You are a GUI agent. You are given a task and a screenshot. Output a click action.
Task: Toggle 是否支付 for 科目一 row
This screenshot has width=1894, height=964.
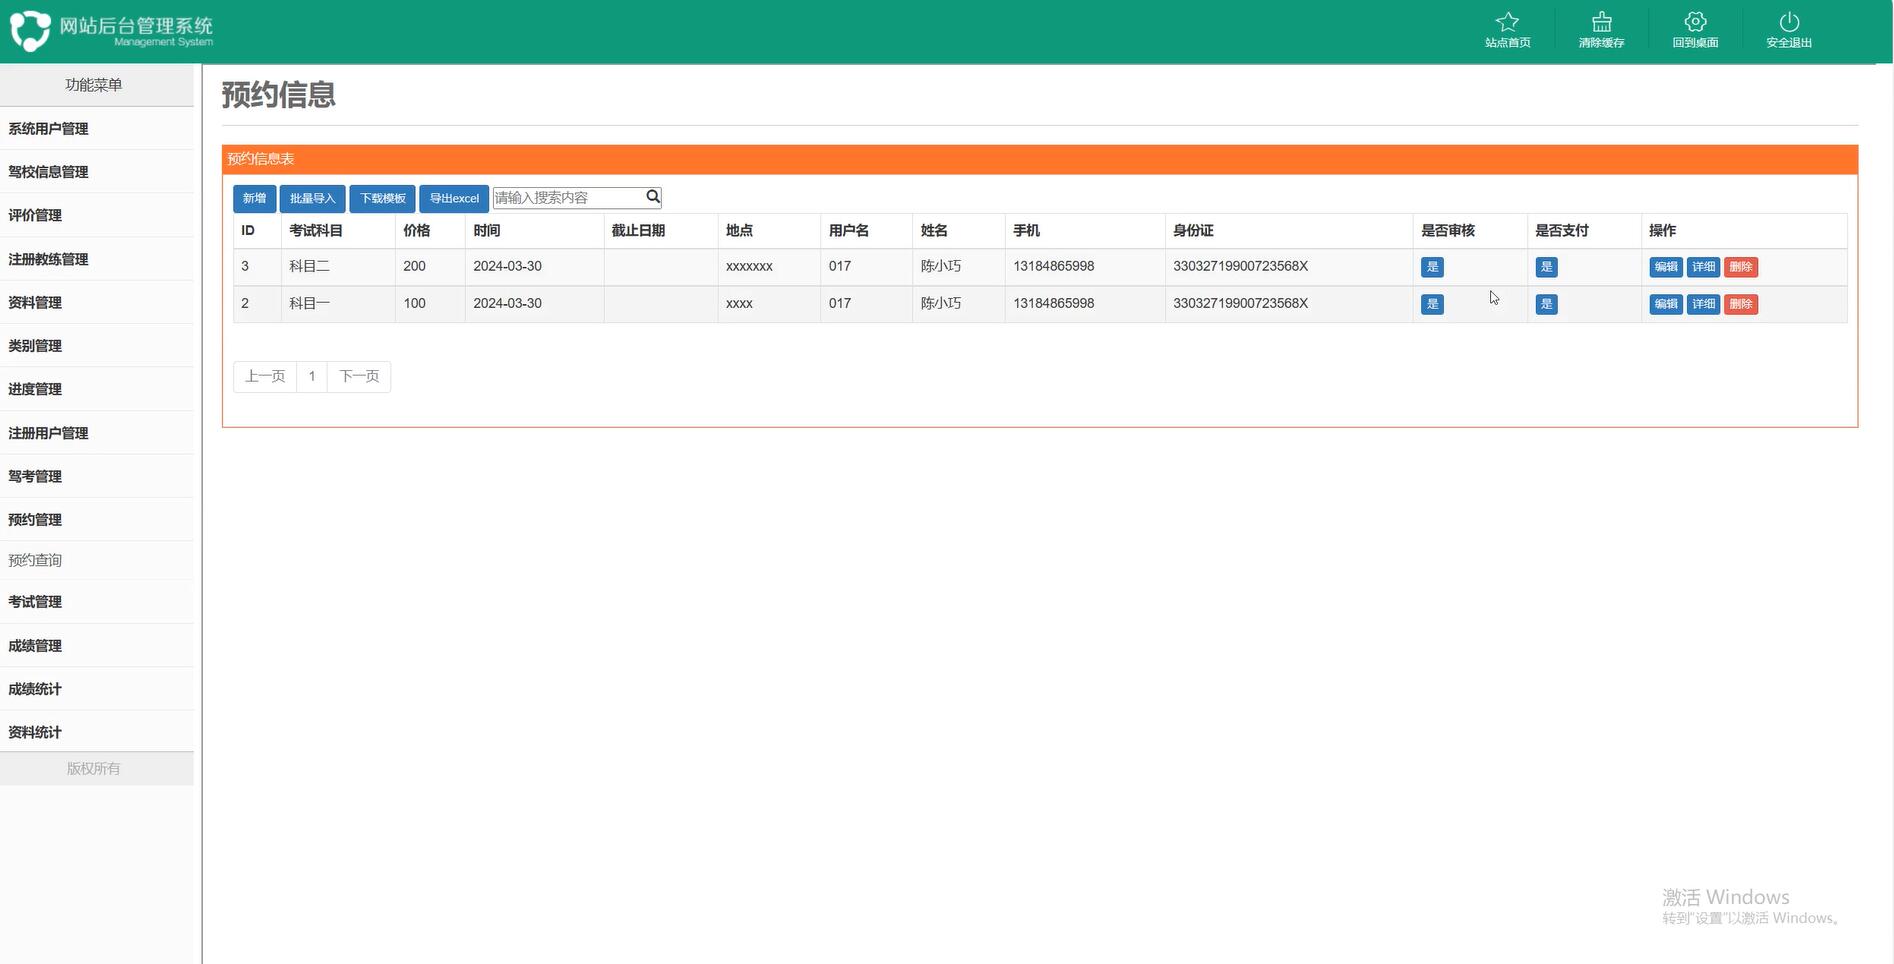tap(1546, 304)
